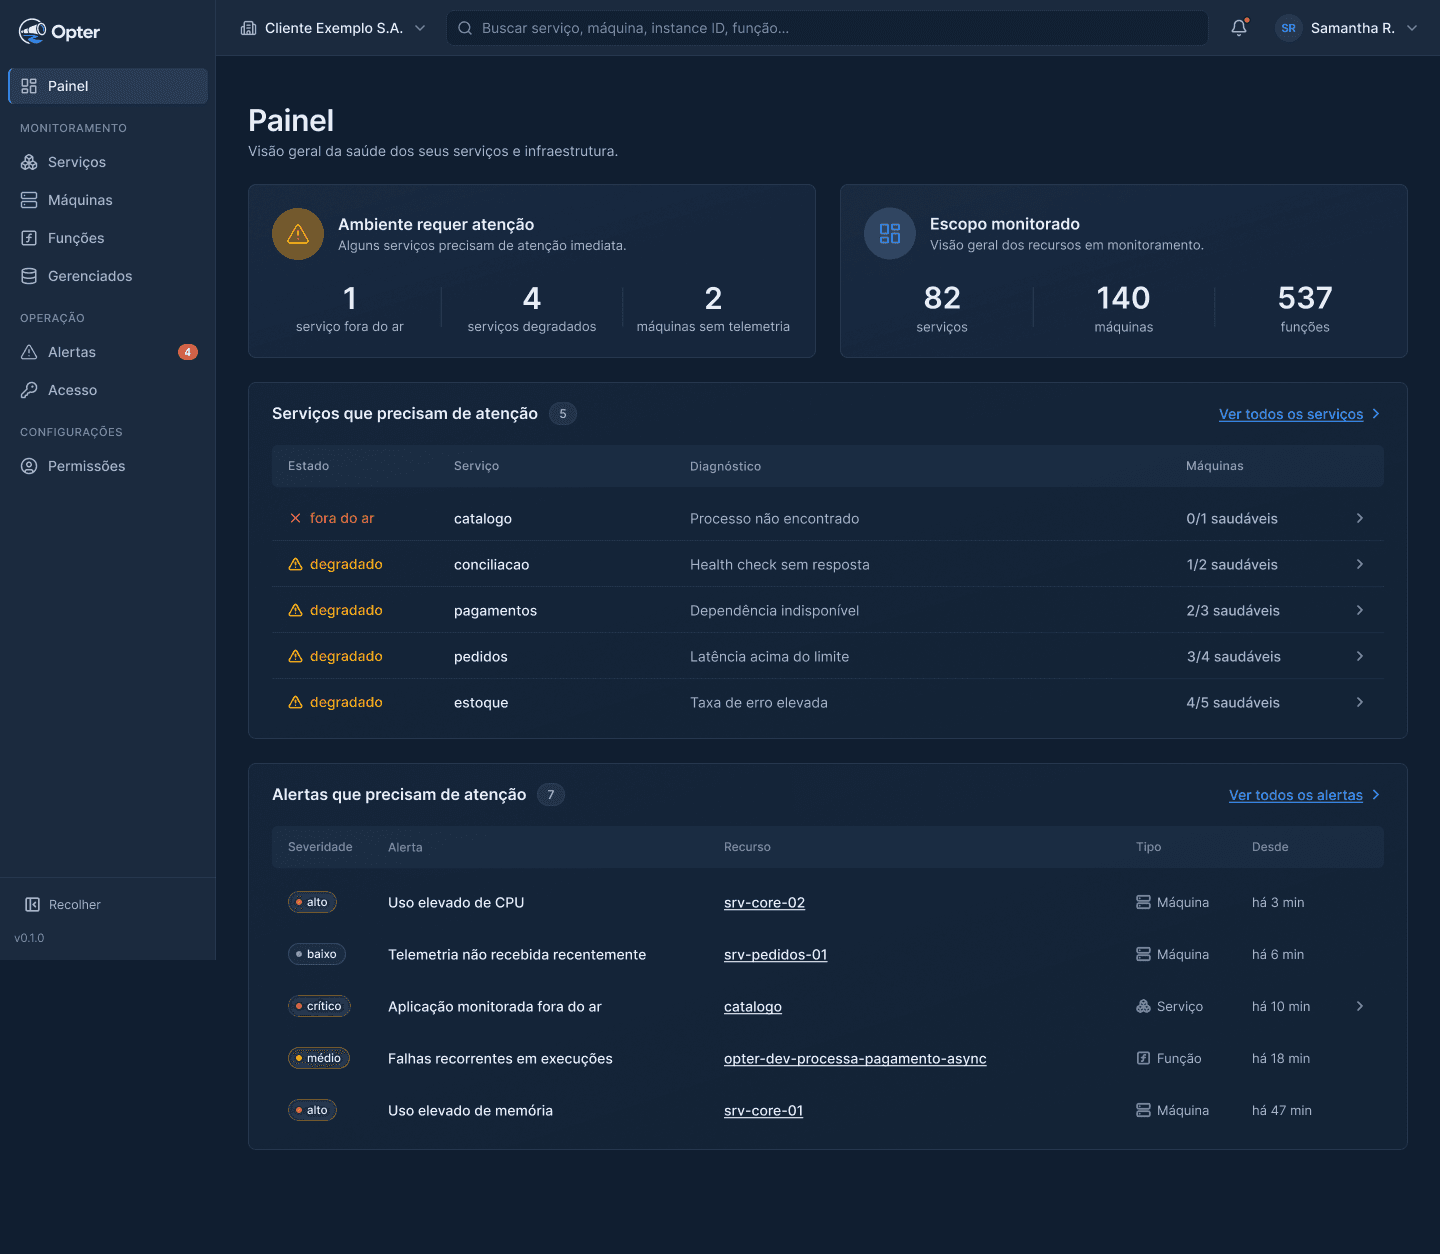Click the Recolher button label
The width and height of the screenshot is (1440, 1254).
(x=75, y=904)
